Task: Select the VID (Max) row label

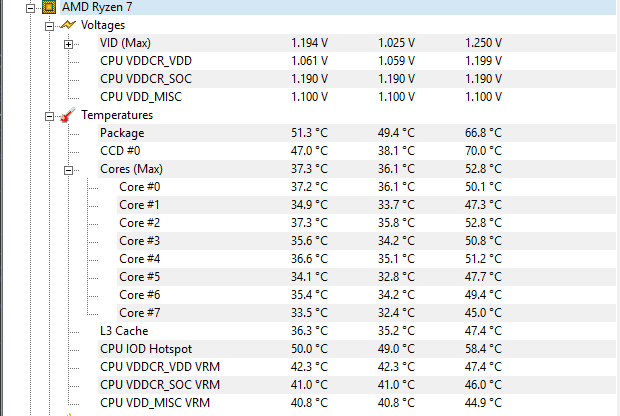Action: click(125, 43)
